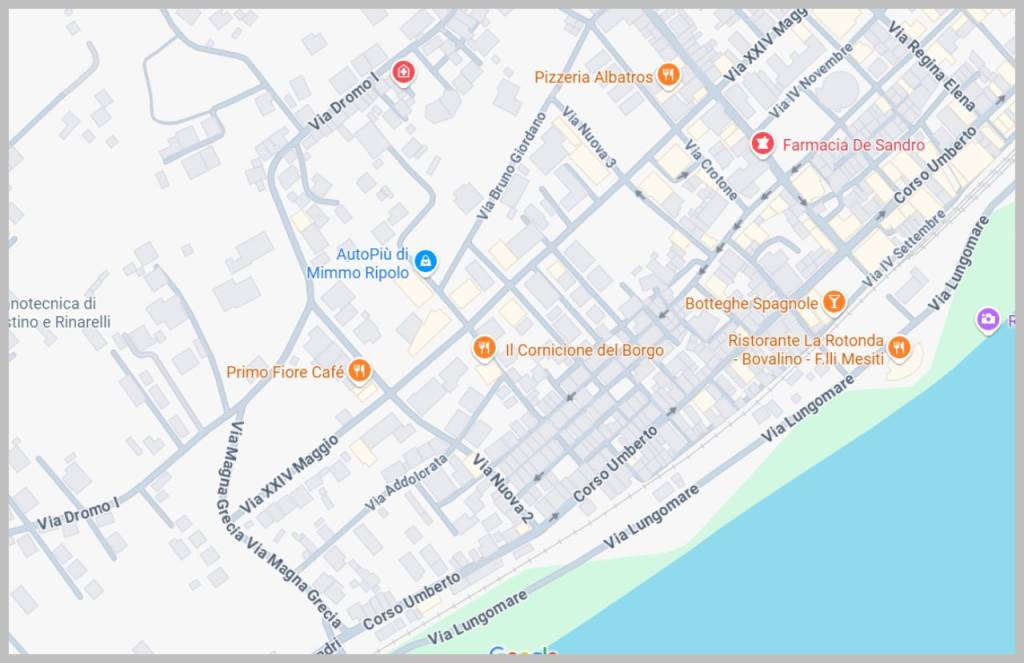Select the Primo Fiore Café restaurant pin
The height and width of the screenshot is (663, 1024).
359,370
